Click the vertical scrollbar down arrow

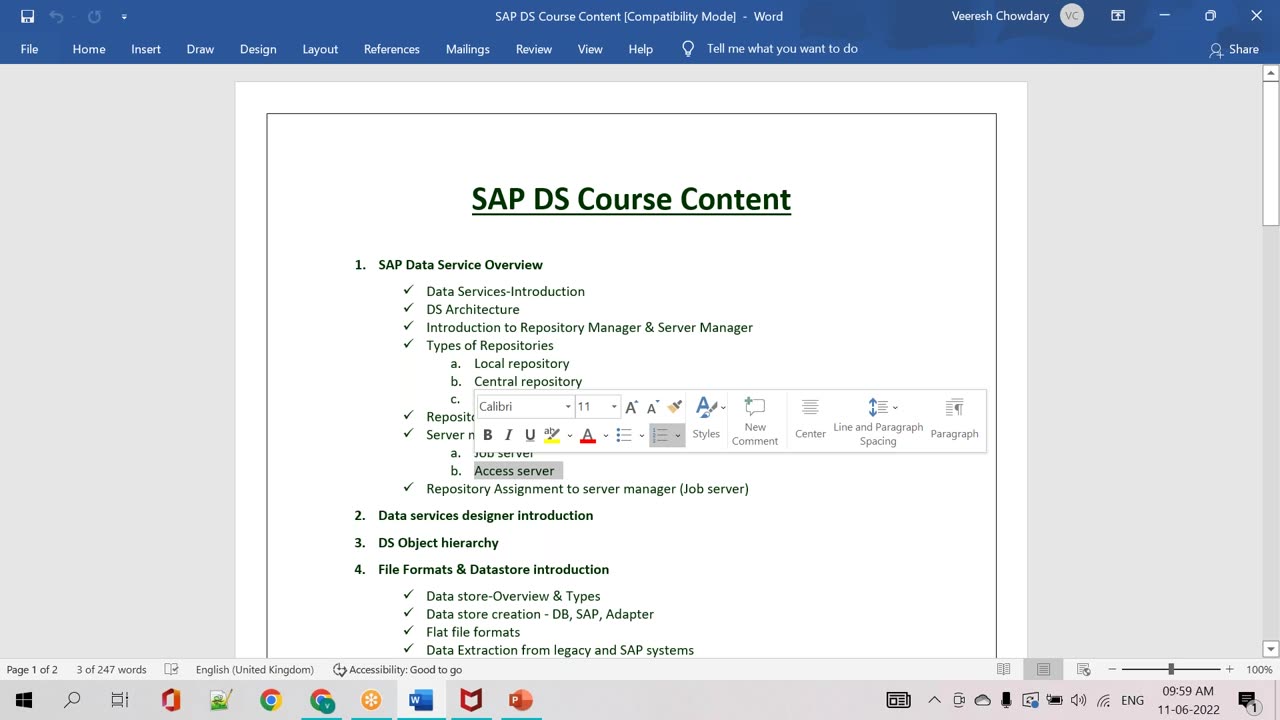[1271, 649]
